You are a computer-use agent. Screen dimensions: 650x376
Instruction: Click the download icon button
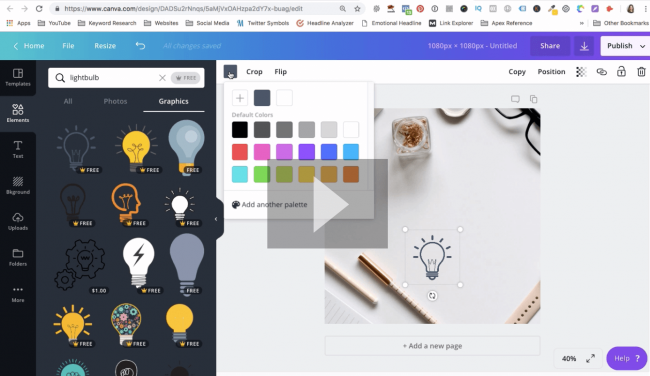(x=584, y=46)
